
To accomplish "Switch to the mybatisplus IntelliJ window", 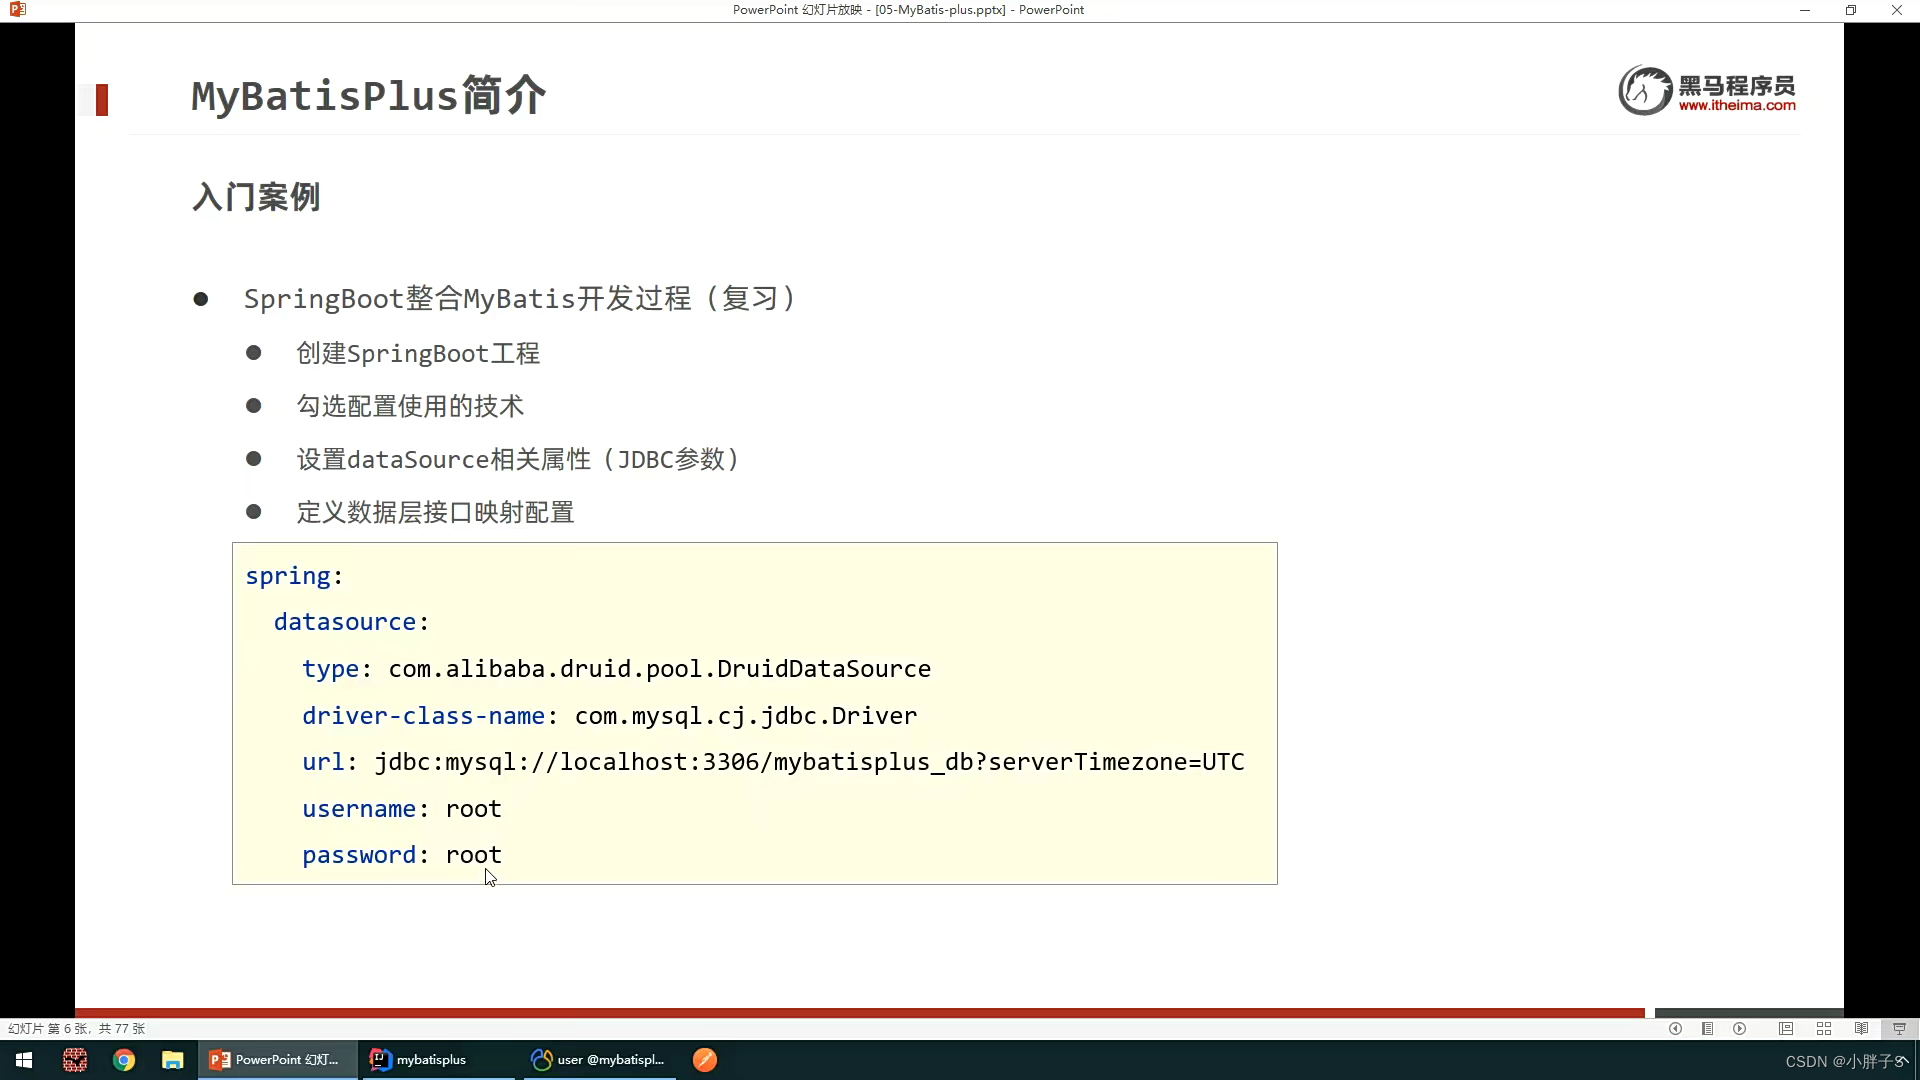I will (435, 1059).
